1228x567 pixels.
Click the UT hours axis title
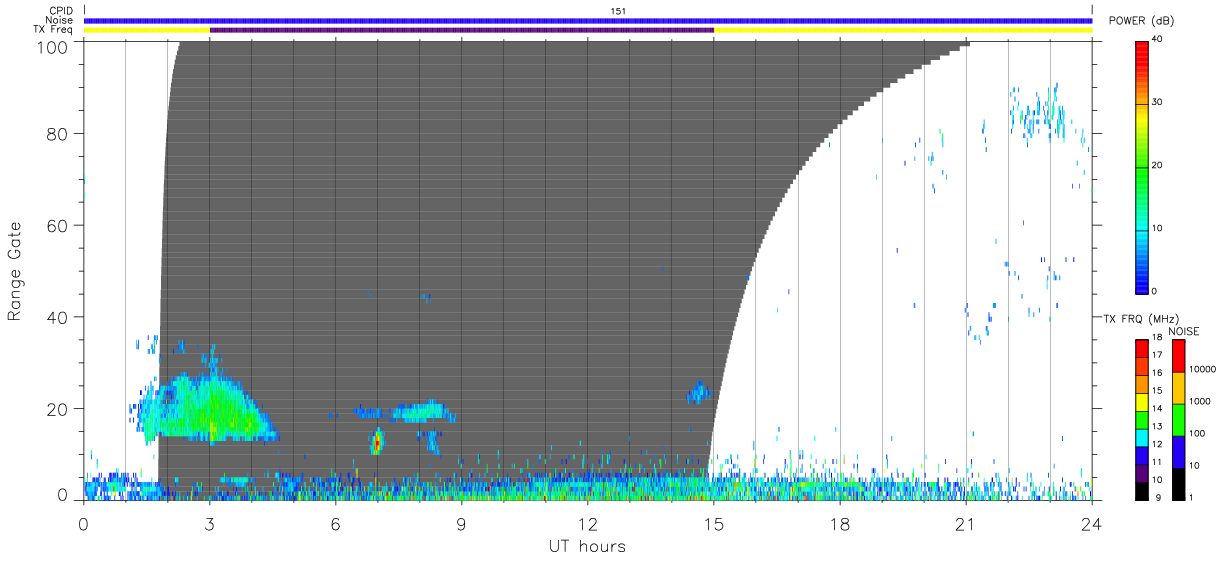click(x=586, y=546)
